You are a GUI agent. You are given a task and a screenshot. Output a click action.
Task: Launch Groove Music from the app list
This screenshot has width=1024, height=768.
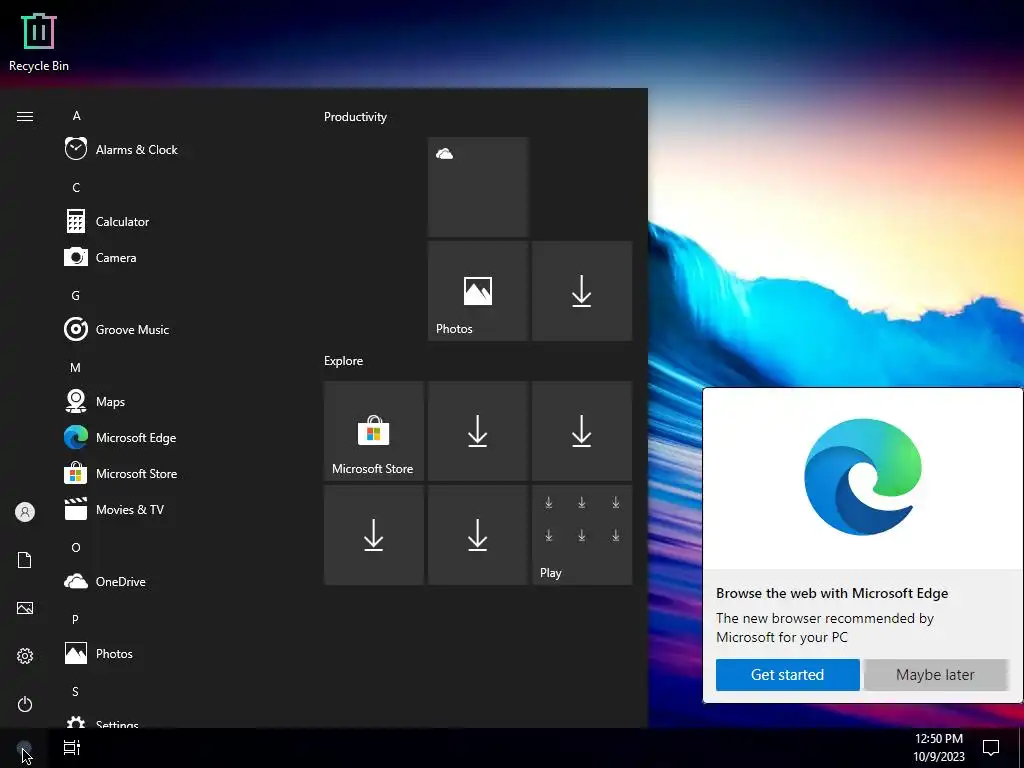tap(117, 329)
